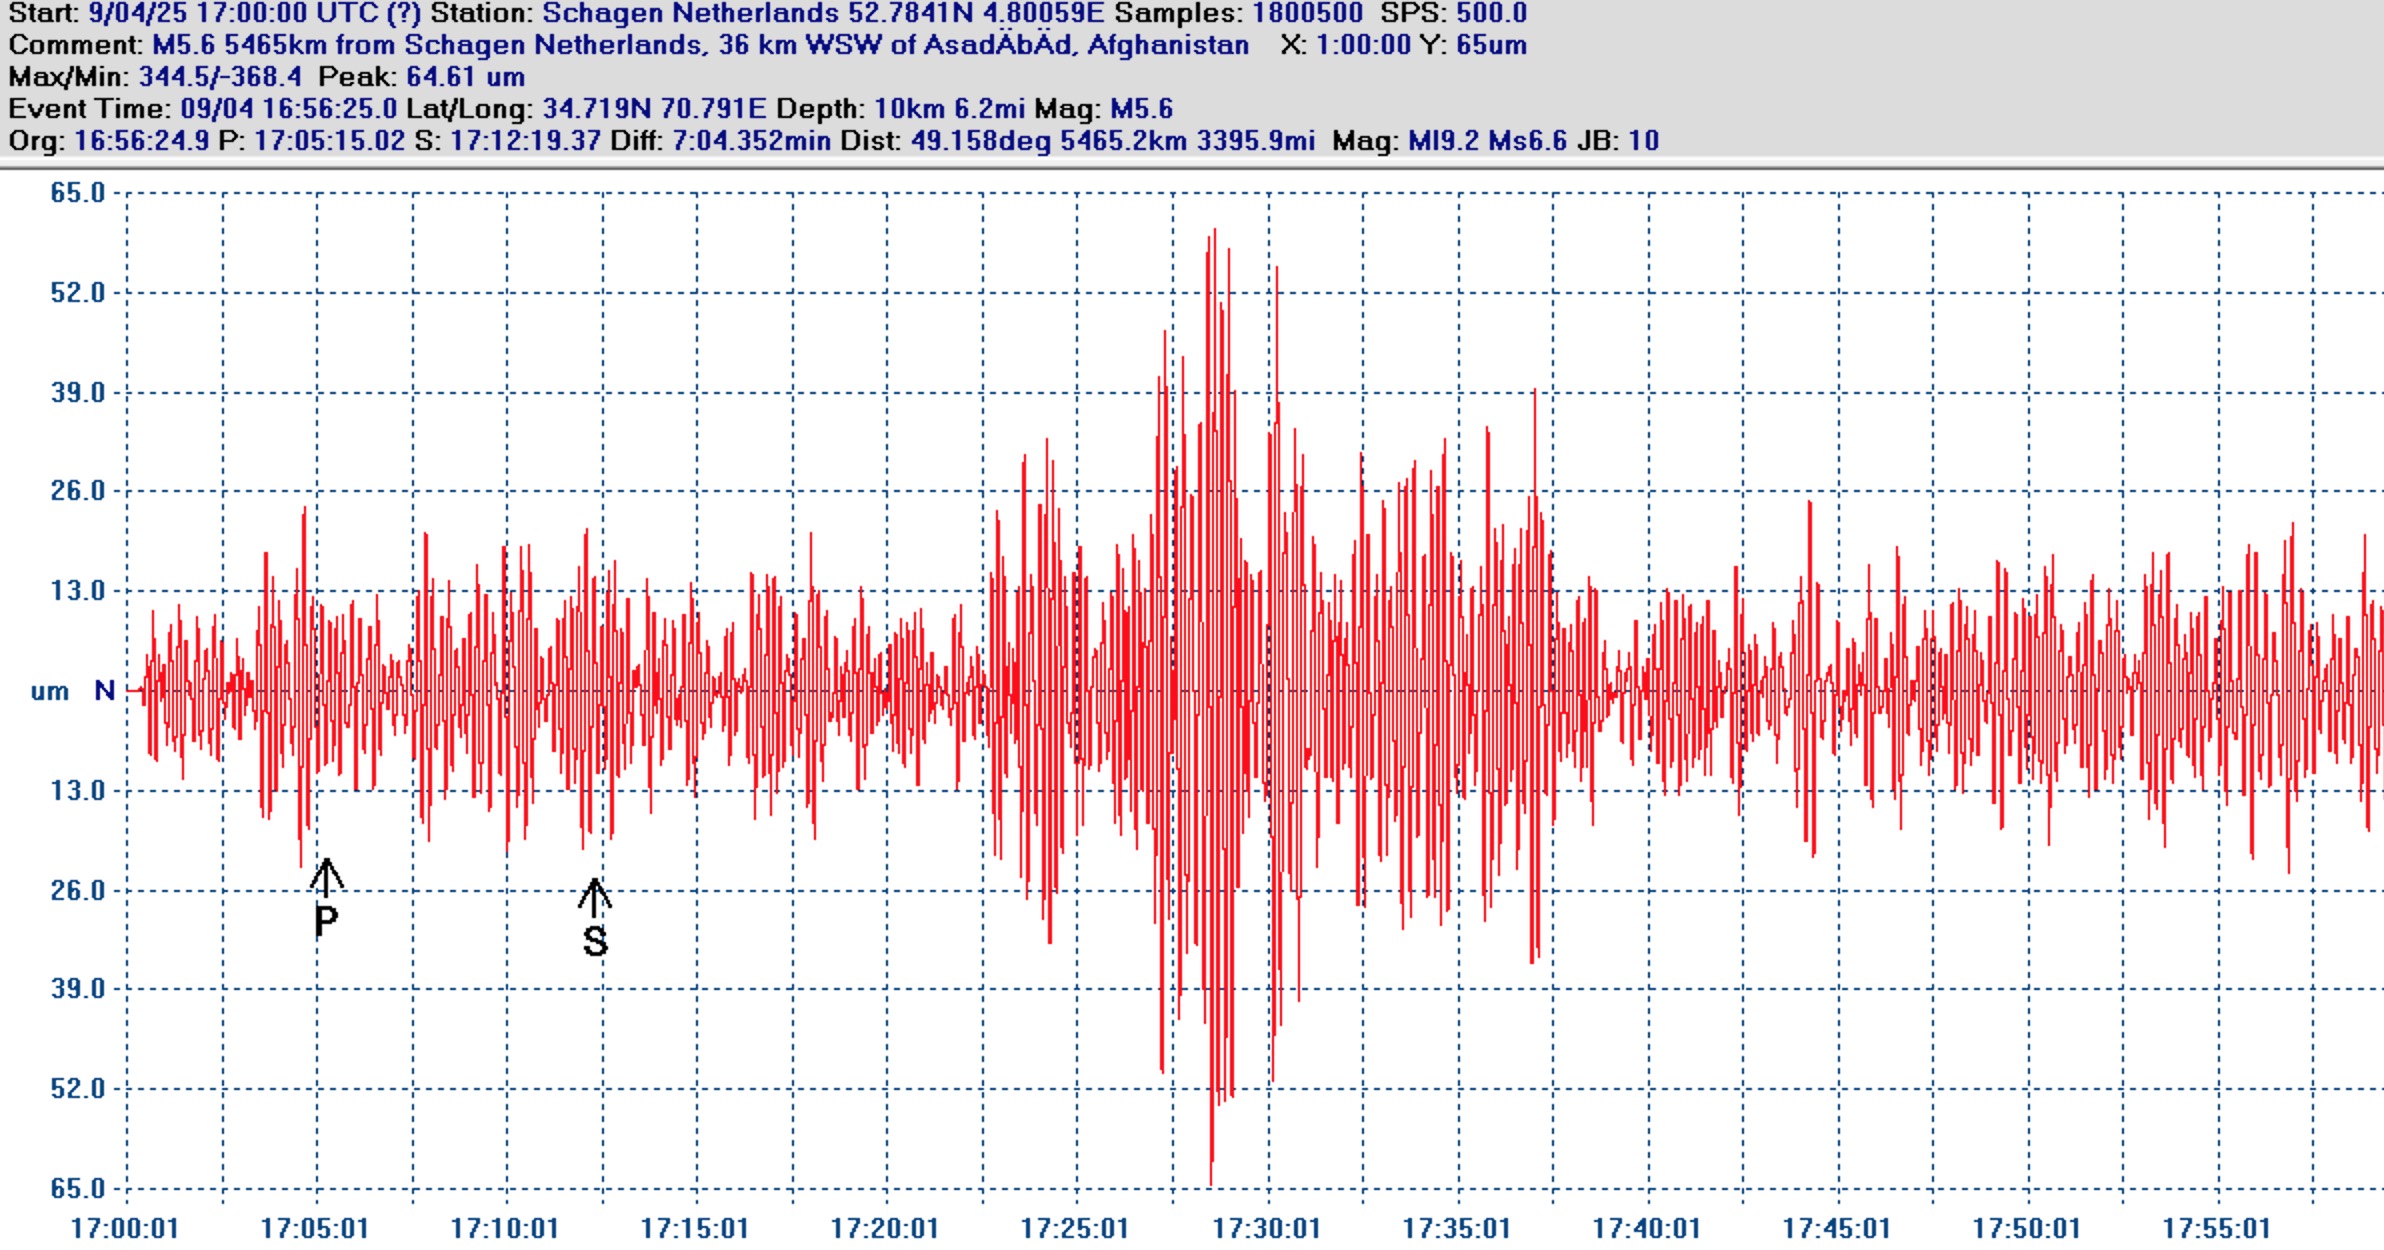Click the P wave arrival arrow marker
Image resolution: width=2384 pixels, height=1250 pixels.
click(326, 878)
